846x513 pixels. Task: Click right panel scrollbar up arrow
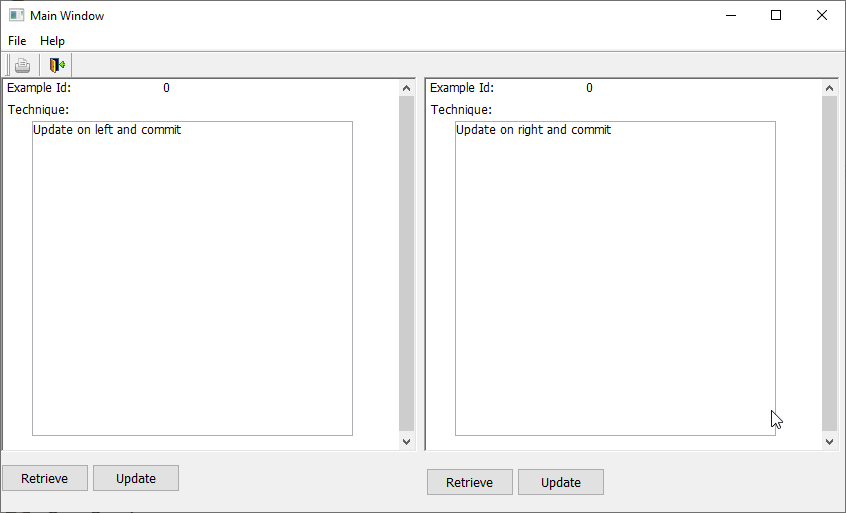point(829,88)
